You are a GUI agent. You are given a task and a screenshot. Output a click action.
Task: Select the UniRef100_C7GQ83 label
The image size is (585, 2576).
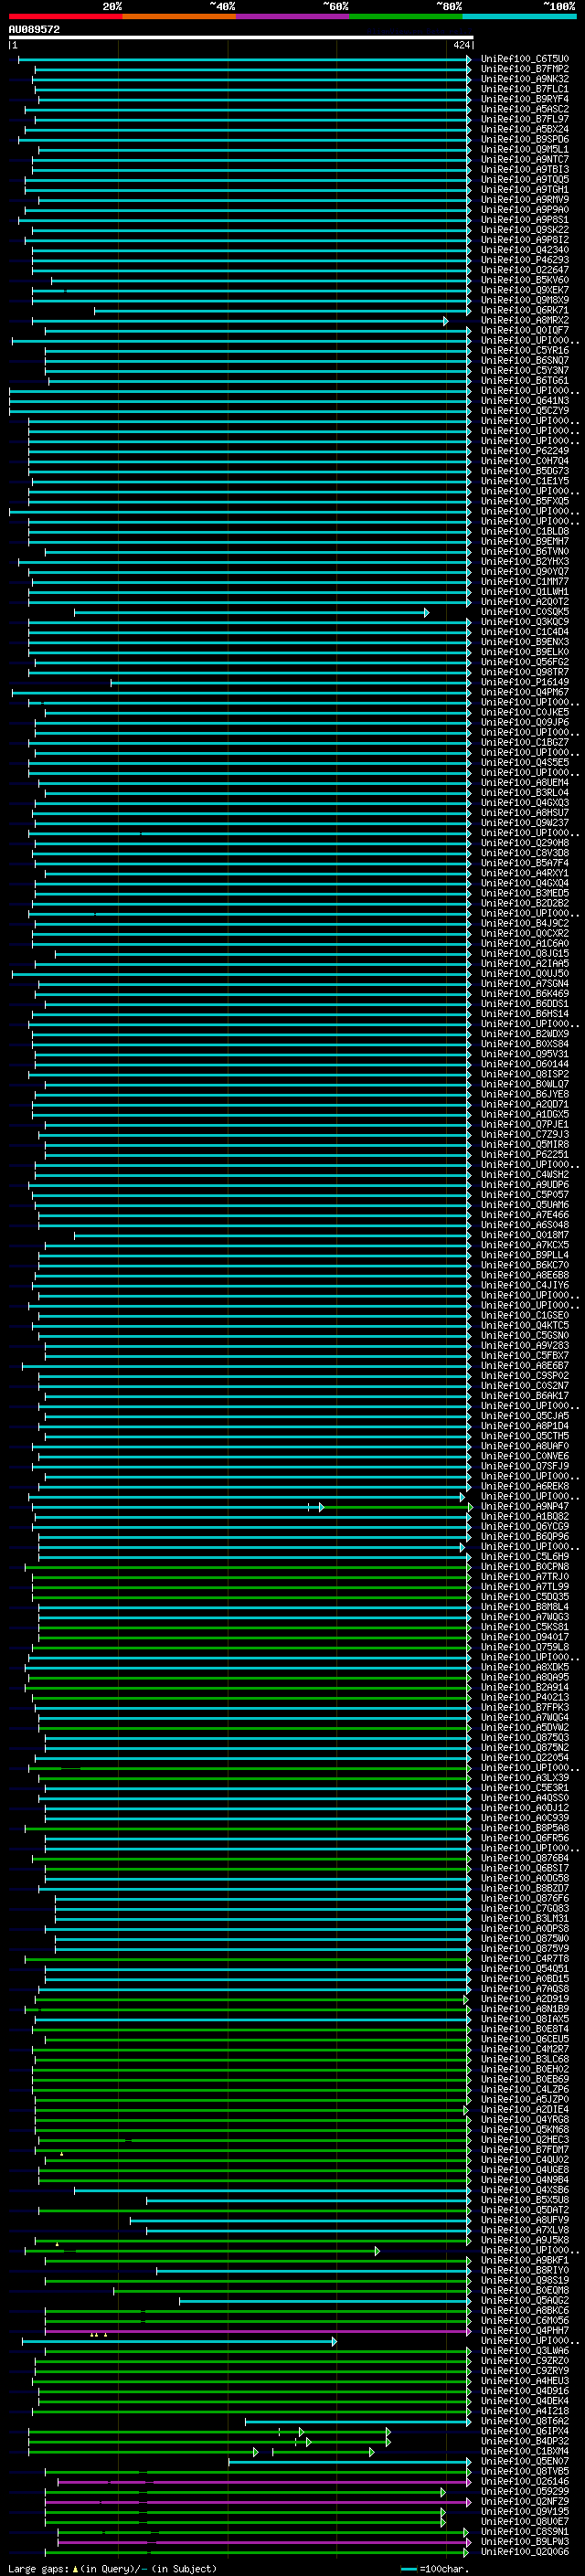point(524,1909)
